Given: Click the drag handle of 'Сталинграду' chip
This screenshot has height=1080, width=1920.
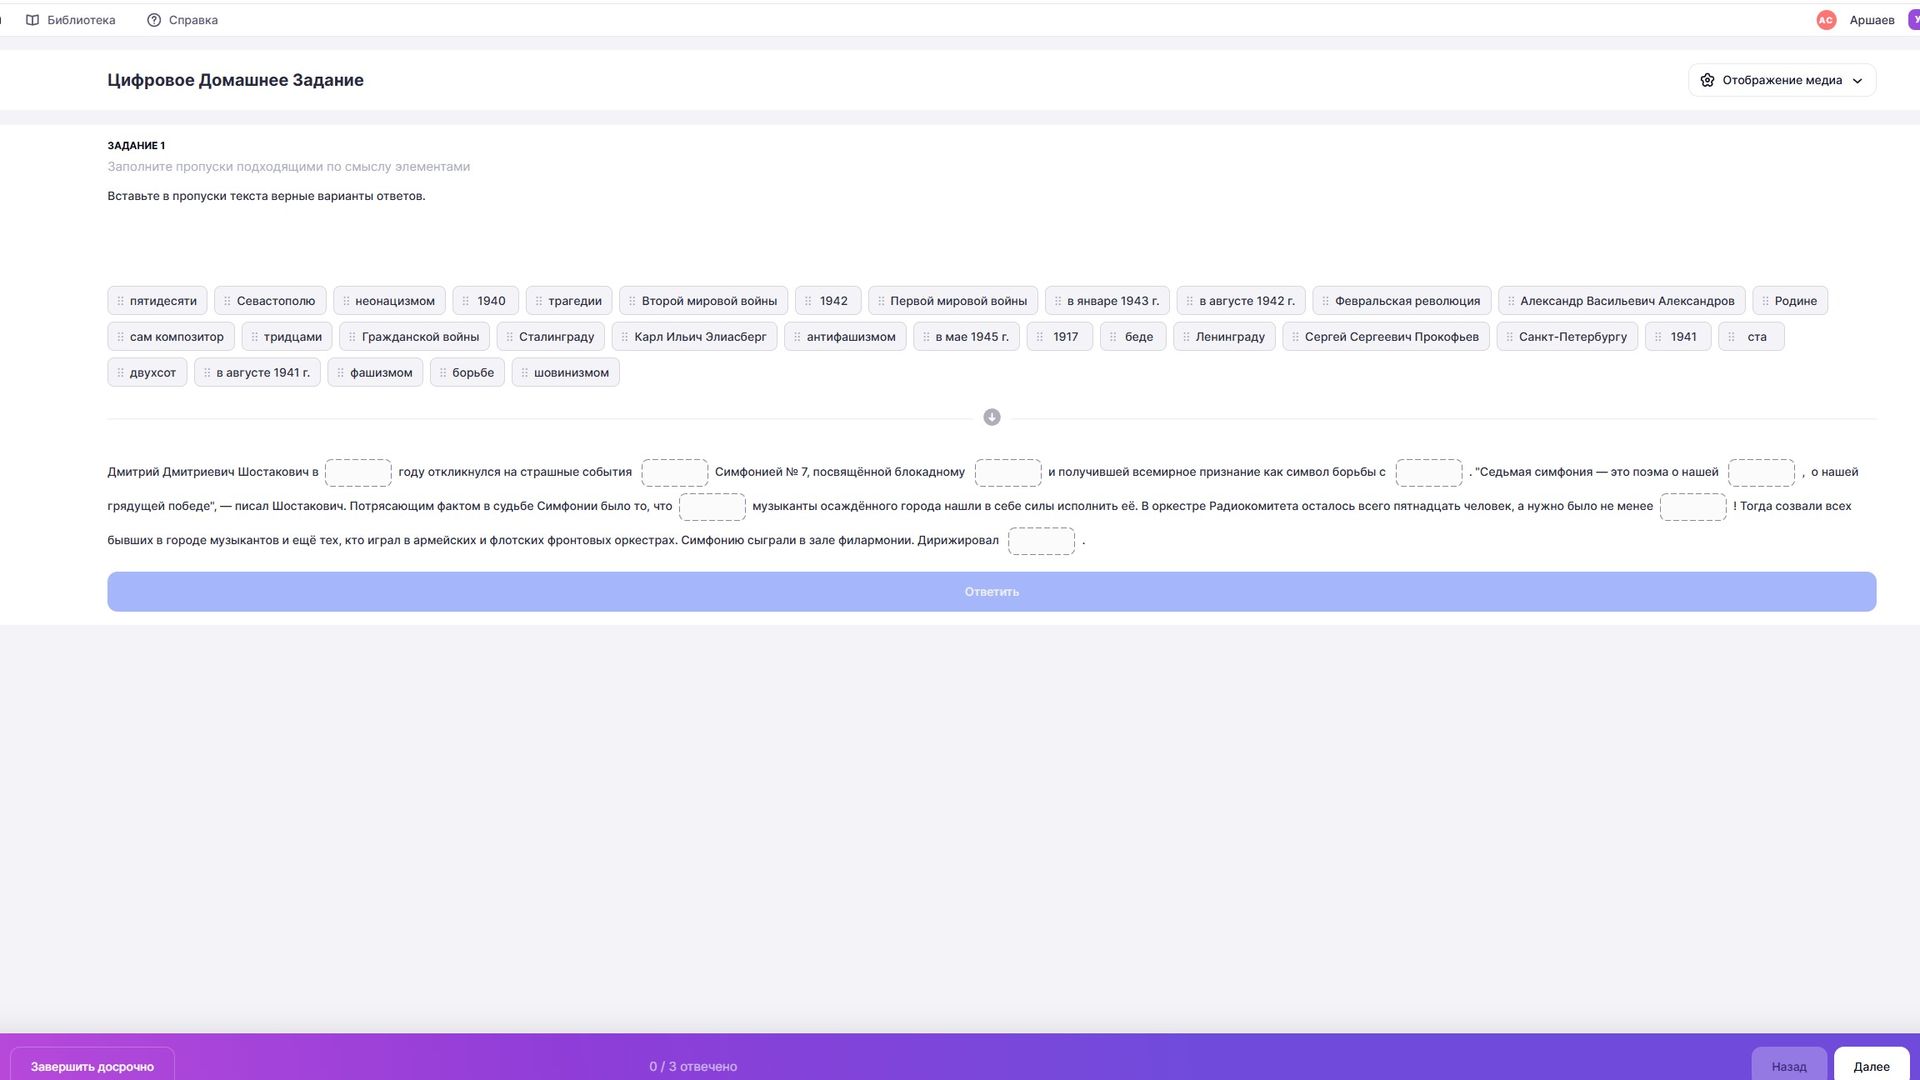Looking at the screenshot, I should click(x=509, y=337).
